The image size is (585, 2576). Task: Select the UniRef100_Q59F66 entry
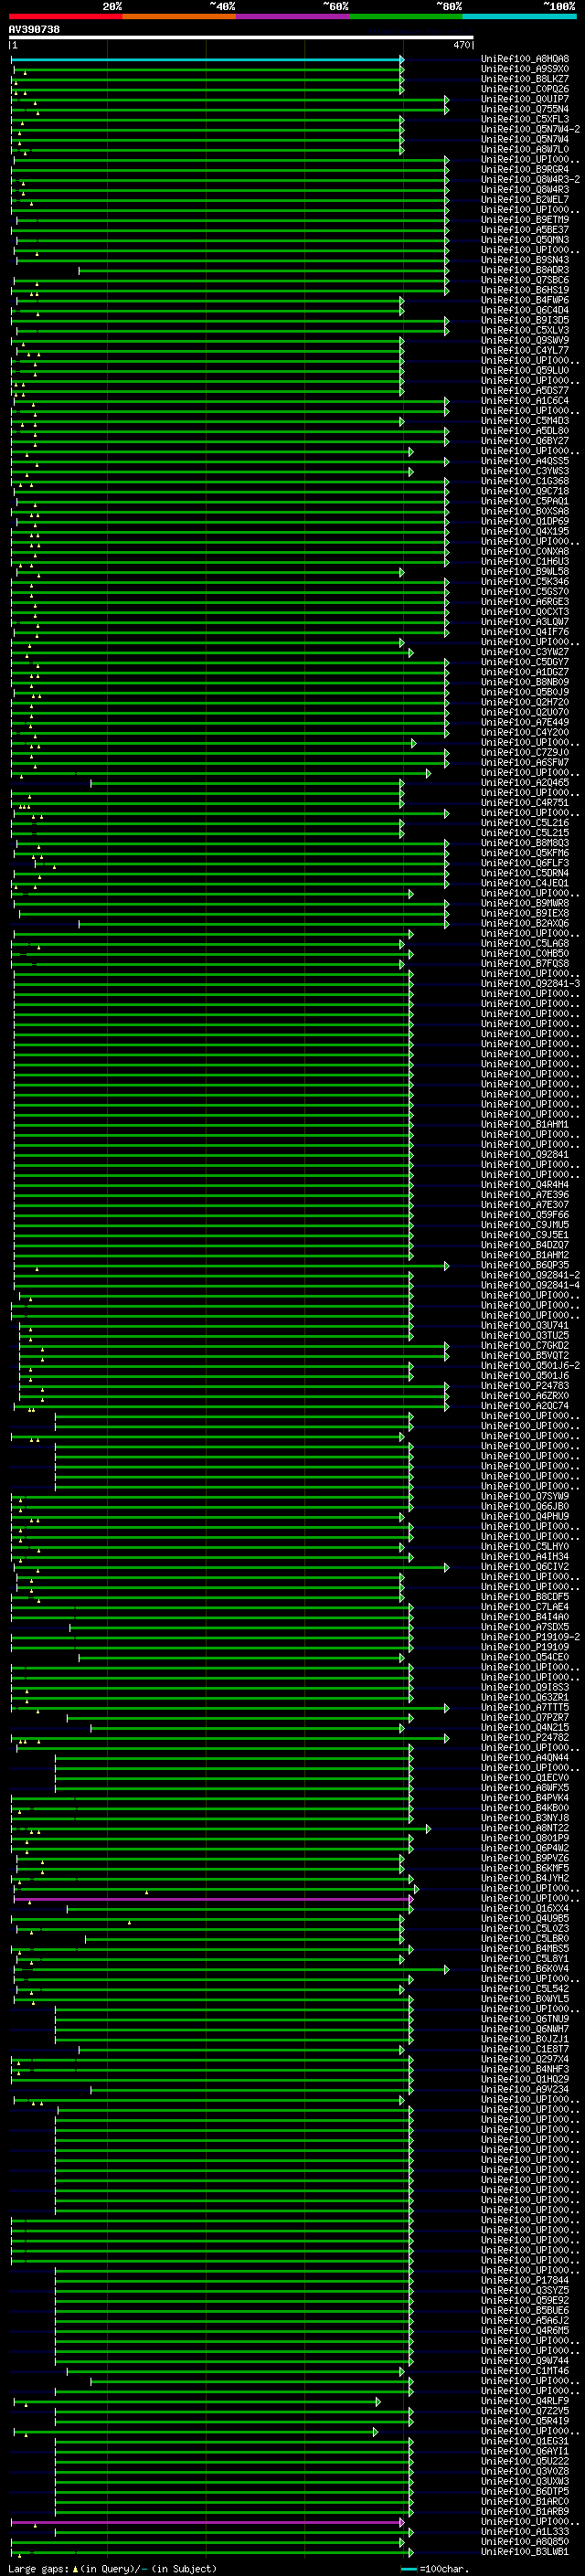pyautogui.click(x=525, y=1215)
